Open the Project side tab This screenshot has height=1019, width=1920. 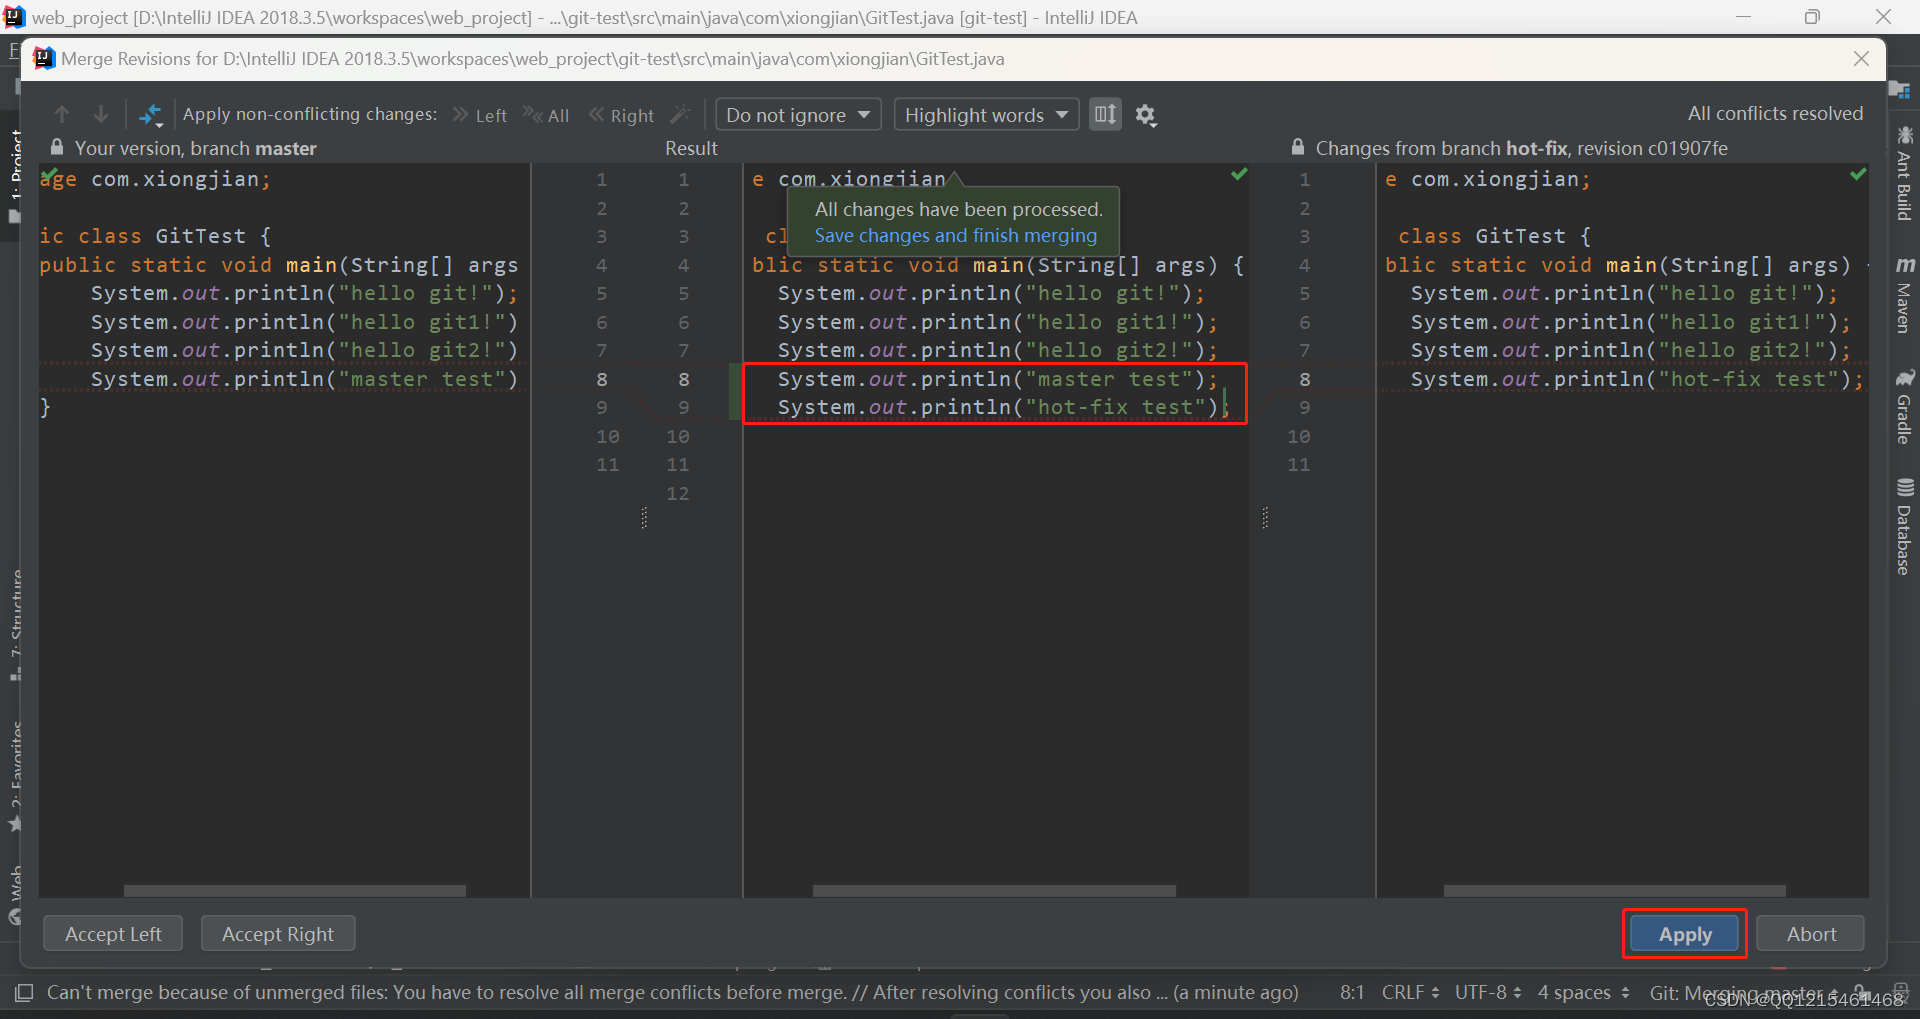15,175
